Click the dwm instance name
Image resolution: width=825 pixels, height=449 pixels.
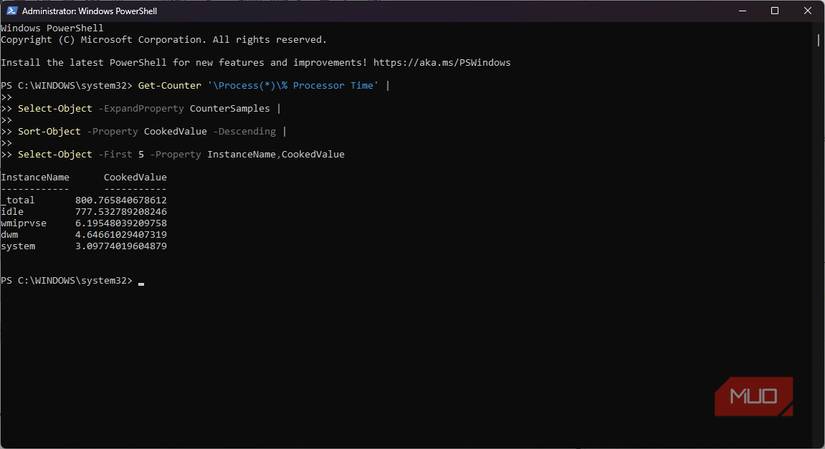coord(9,235)
